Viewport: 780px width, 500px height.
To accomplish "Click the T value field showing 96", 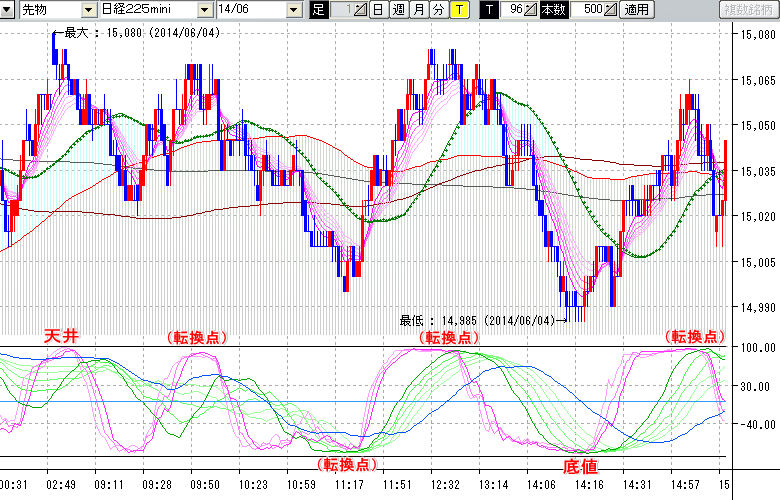I will (x=514, y=10).
